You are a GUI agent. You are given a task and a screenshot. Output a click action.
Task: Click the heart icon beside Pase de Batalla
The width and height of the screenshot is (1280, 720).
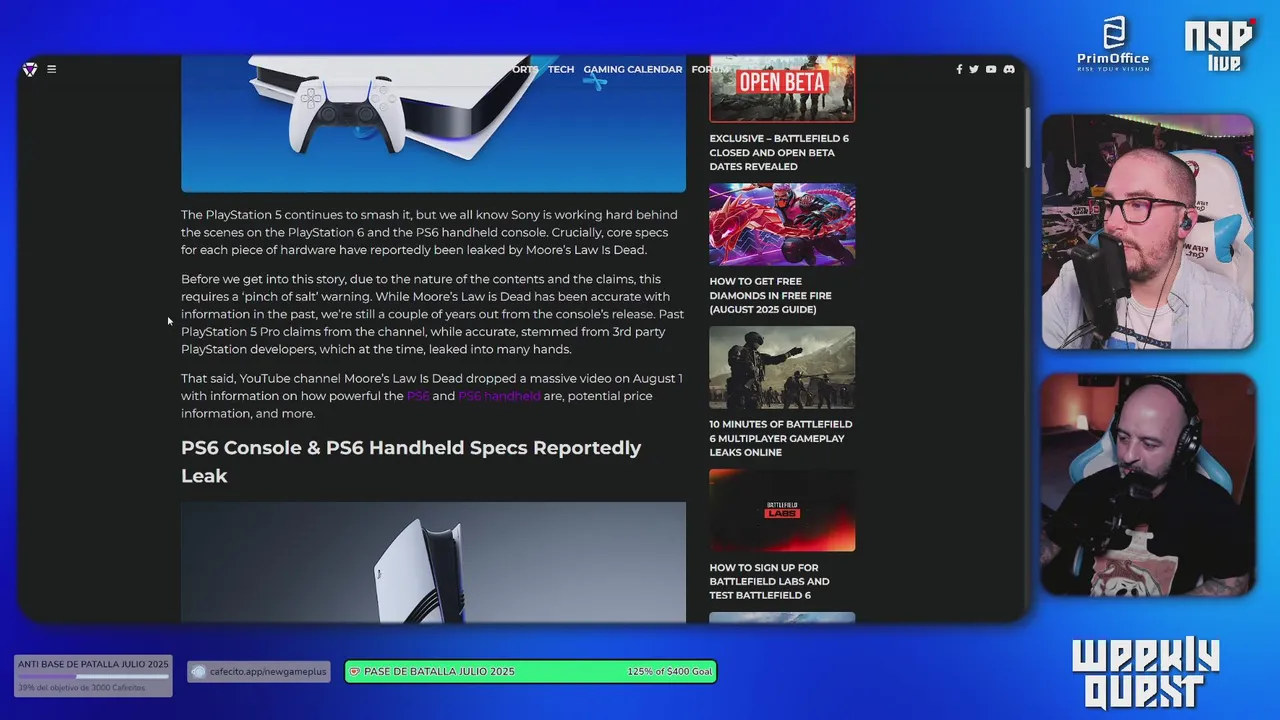[354, 672]
